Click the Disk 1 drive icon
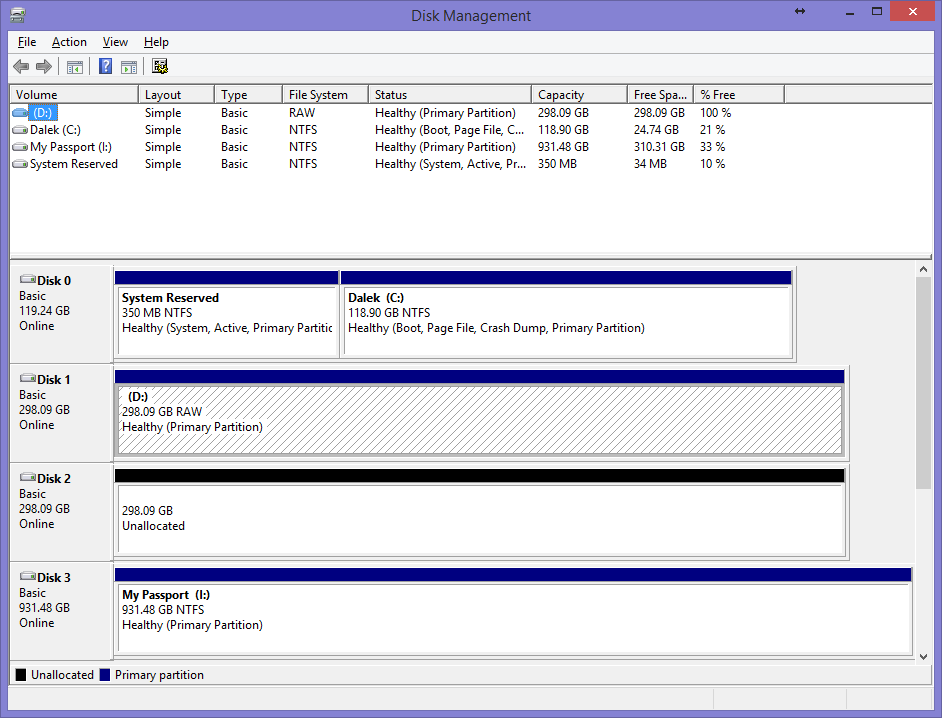The image size is (942, 718). [x=28, y=379]
